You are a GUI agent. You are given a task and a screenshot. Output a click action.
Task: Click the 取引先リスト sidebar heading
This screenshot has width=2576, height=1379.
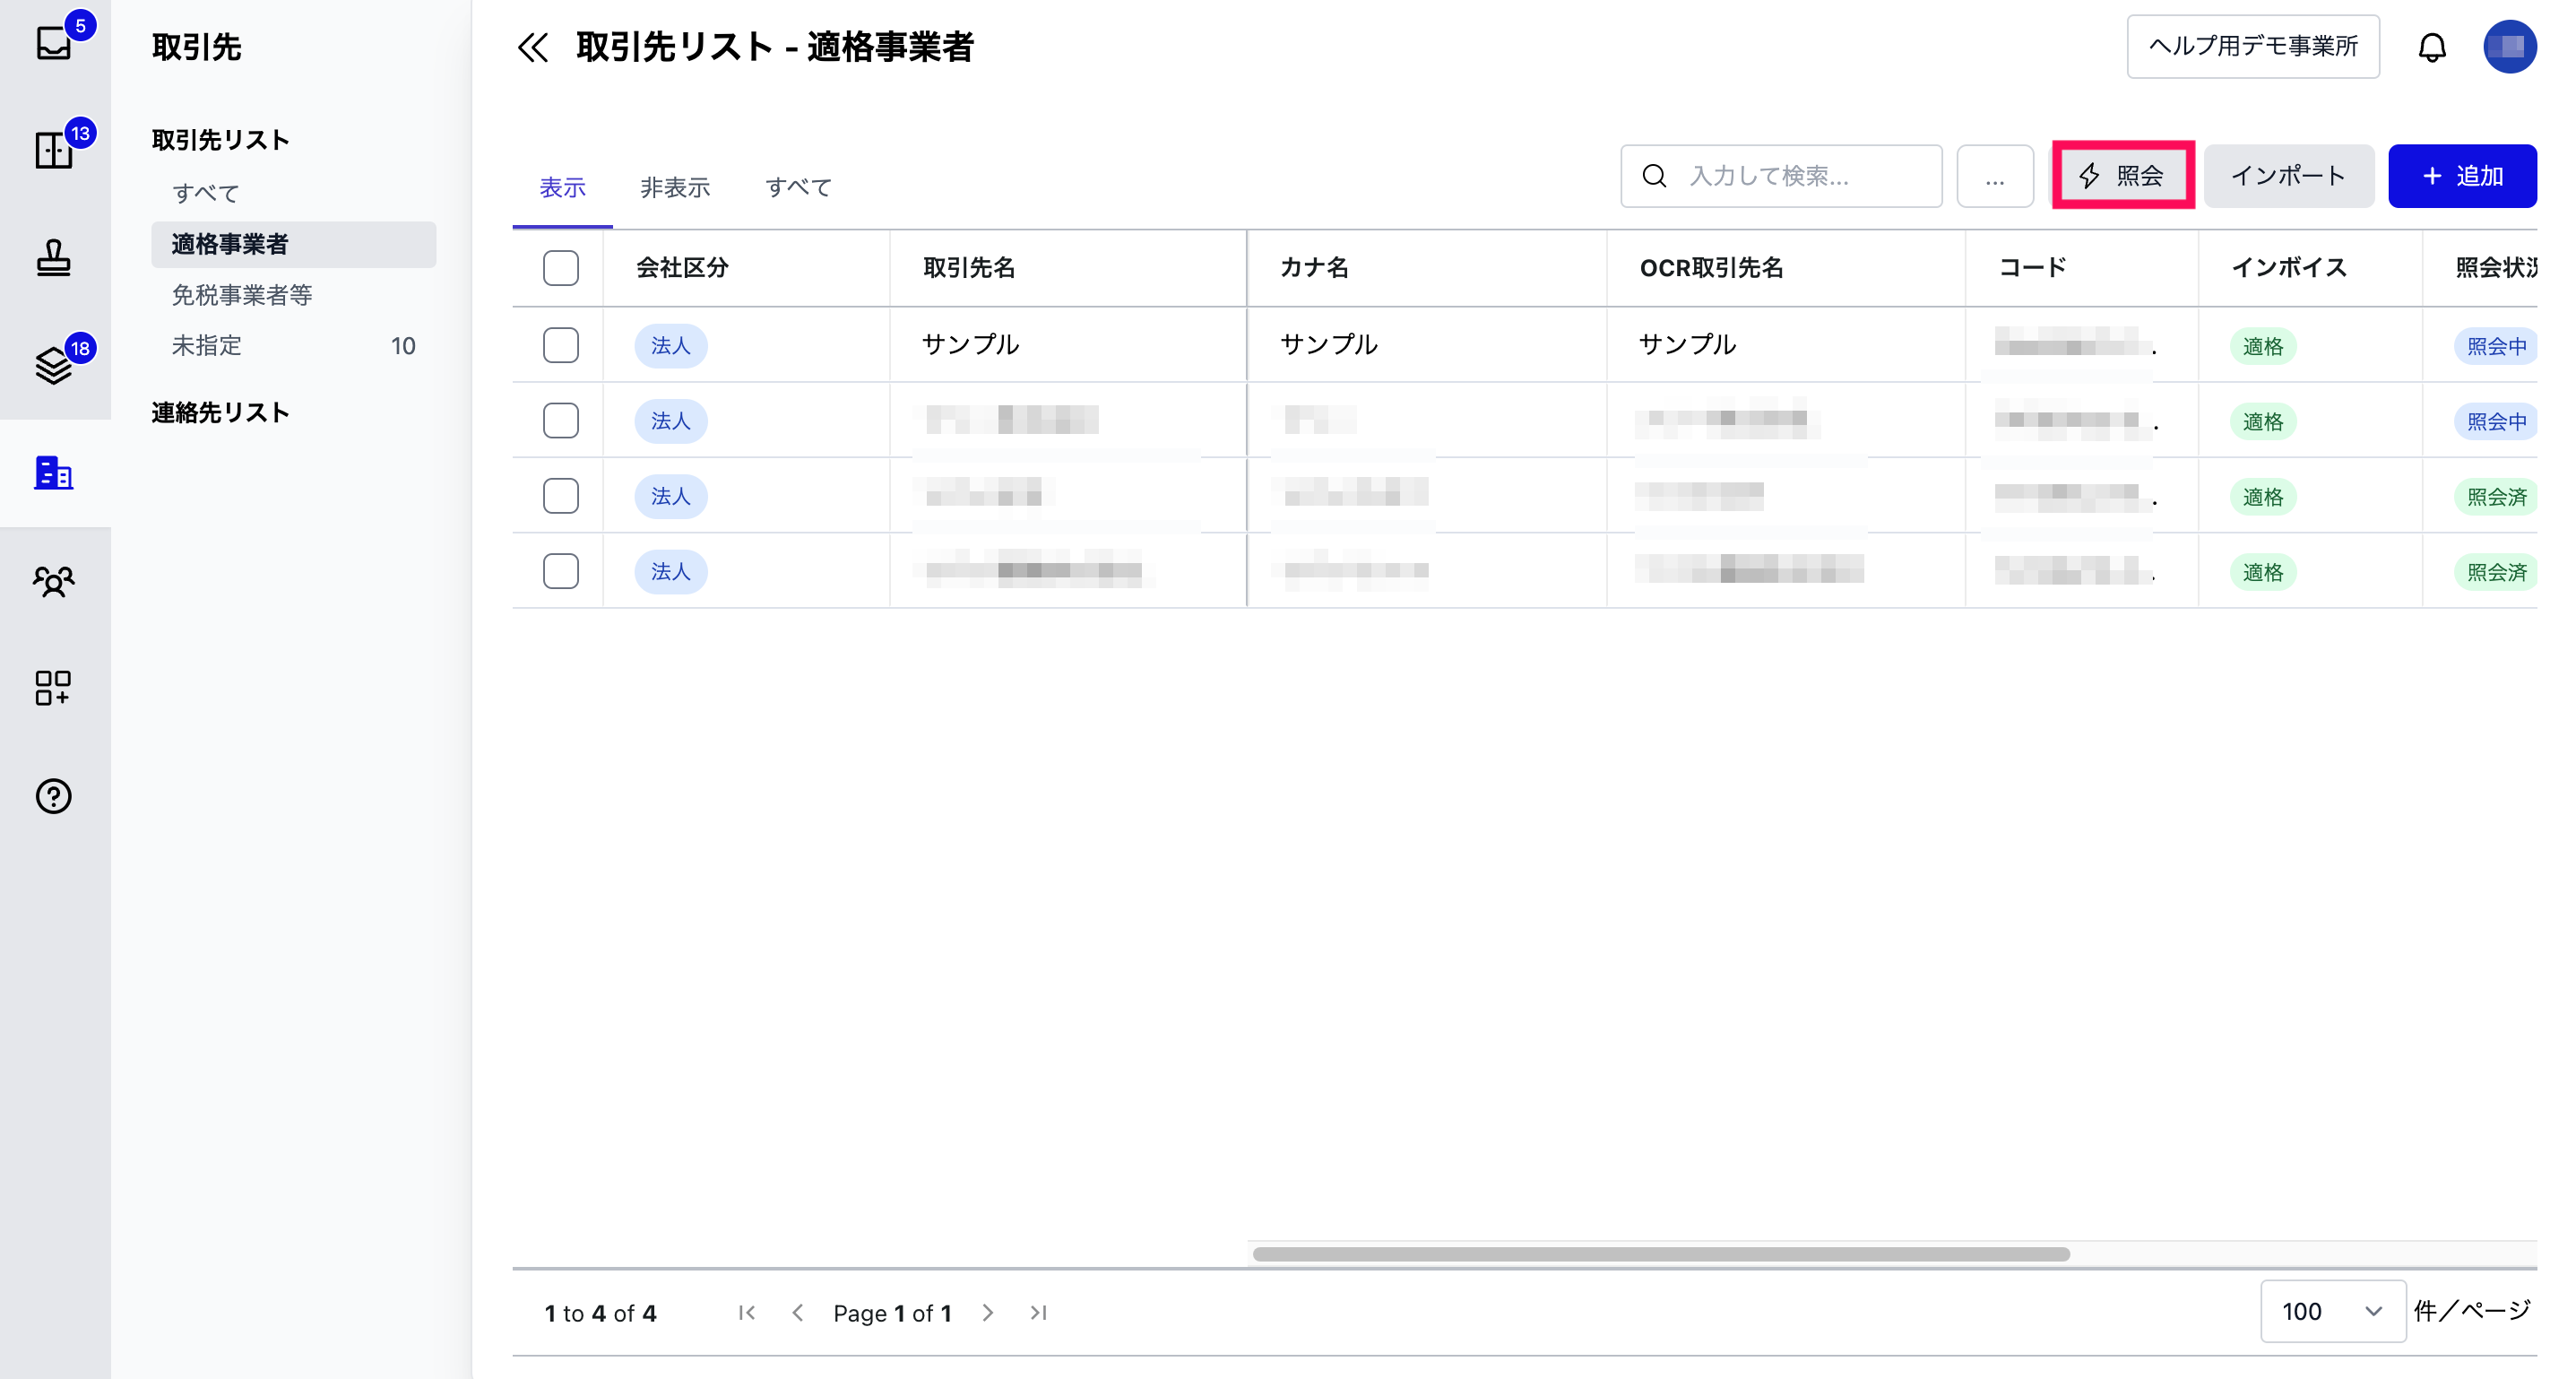coord(221,140)
